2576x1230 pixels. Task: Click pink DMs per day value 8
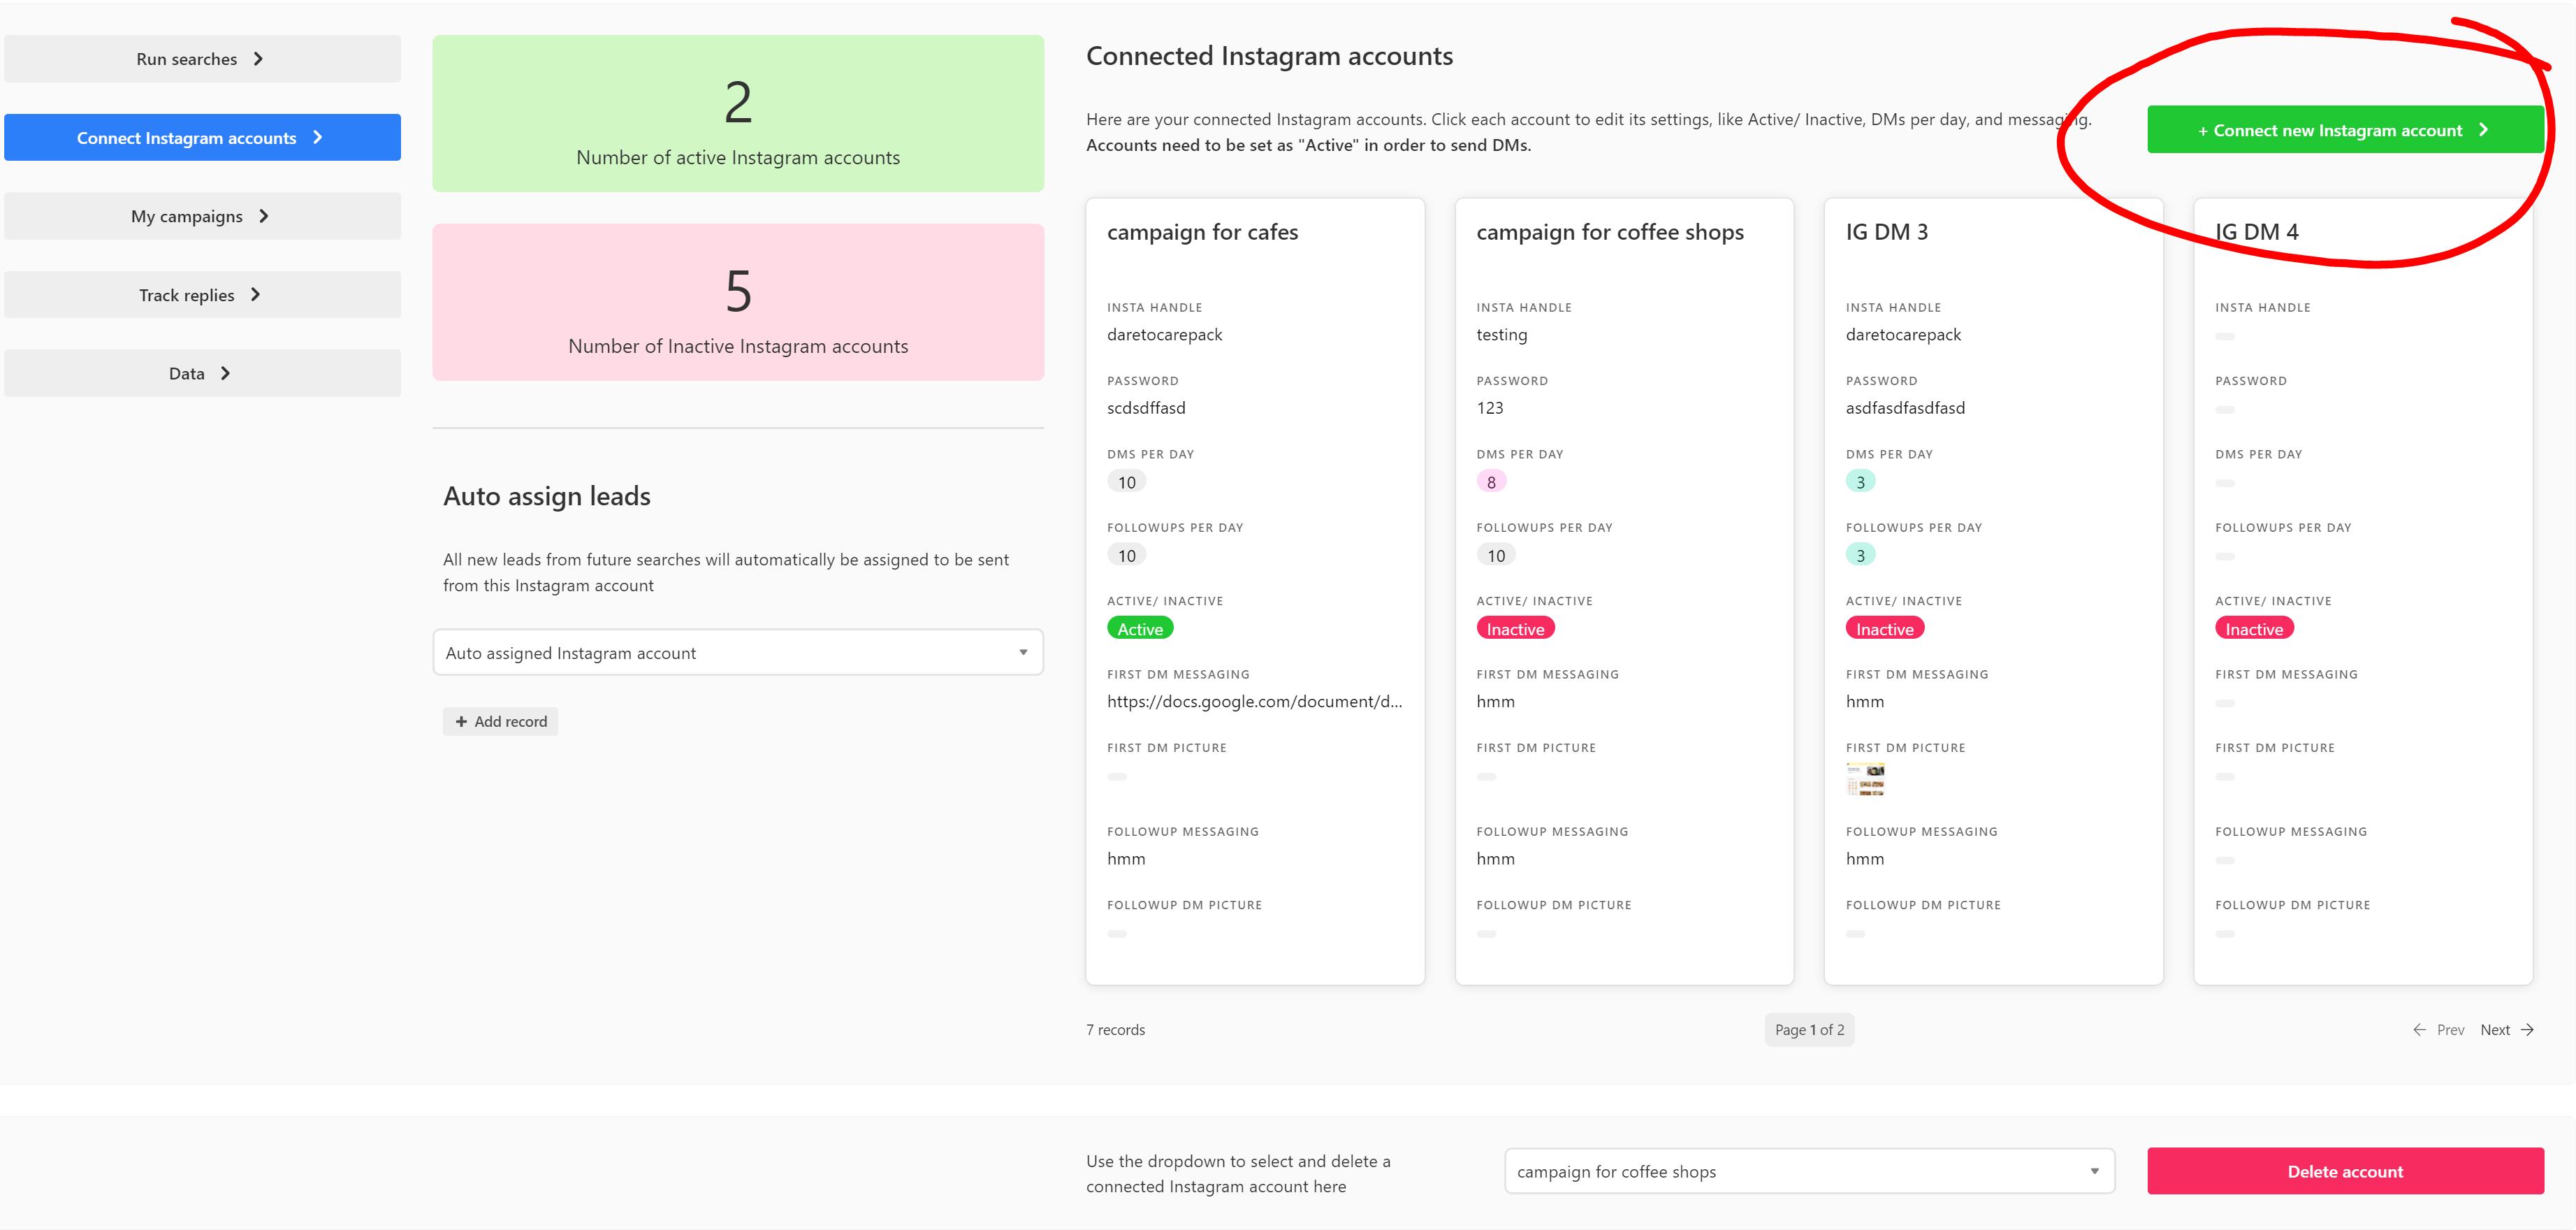point(1490,482)
